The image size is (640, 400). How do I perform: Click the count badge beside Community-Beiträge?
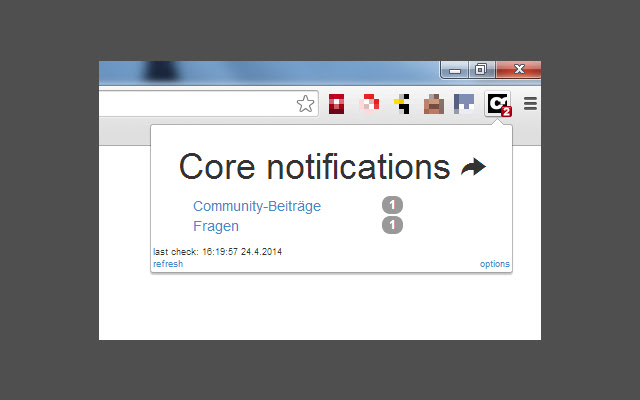392,205
